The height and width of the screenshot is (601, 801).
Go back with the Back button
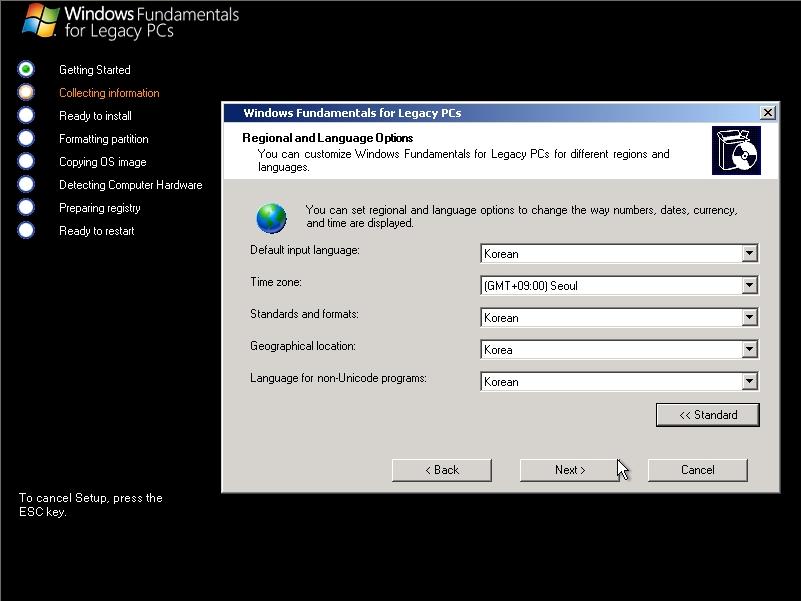click(442, 470)
